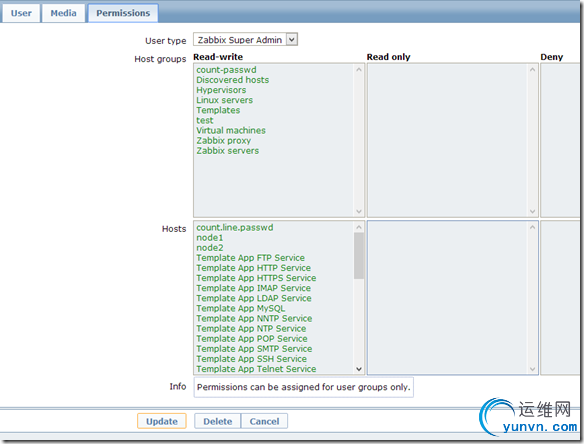Click host groups Read-write scroll down arrow

click(x=359, y=212)
